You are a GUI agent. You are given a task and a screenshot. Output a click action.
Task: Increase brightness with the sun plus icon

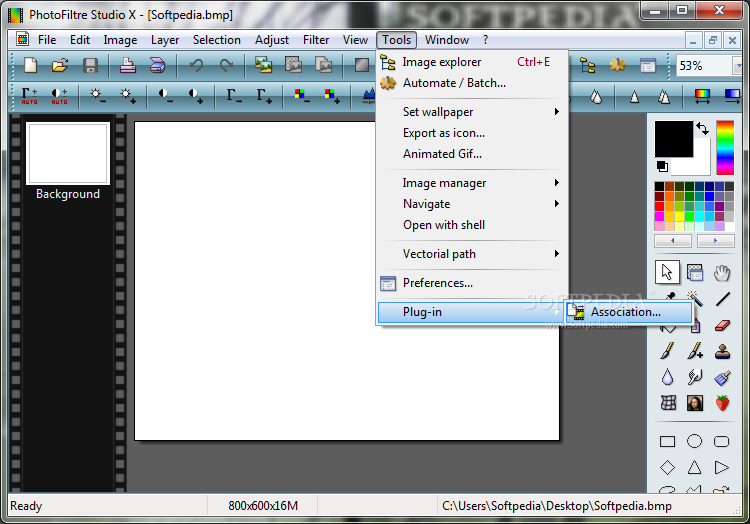click(x=128, y=96)
